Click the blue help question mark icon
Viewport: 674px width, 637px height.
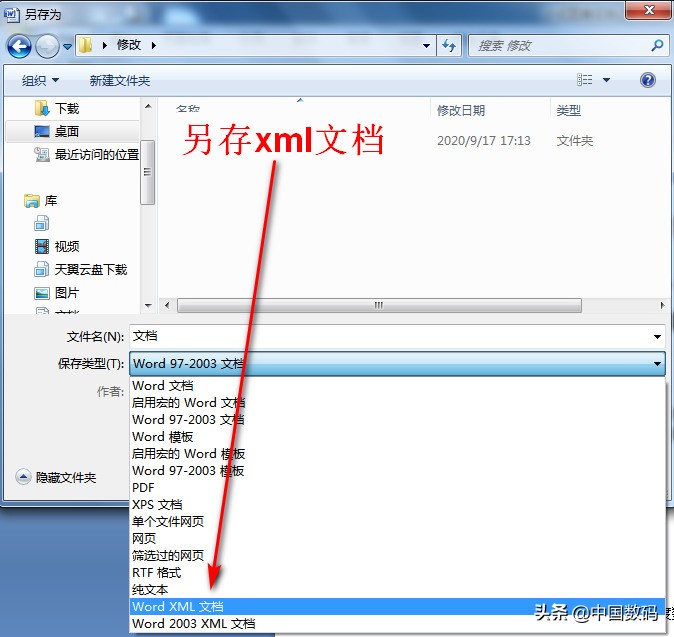tap(647, 80)
